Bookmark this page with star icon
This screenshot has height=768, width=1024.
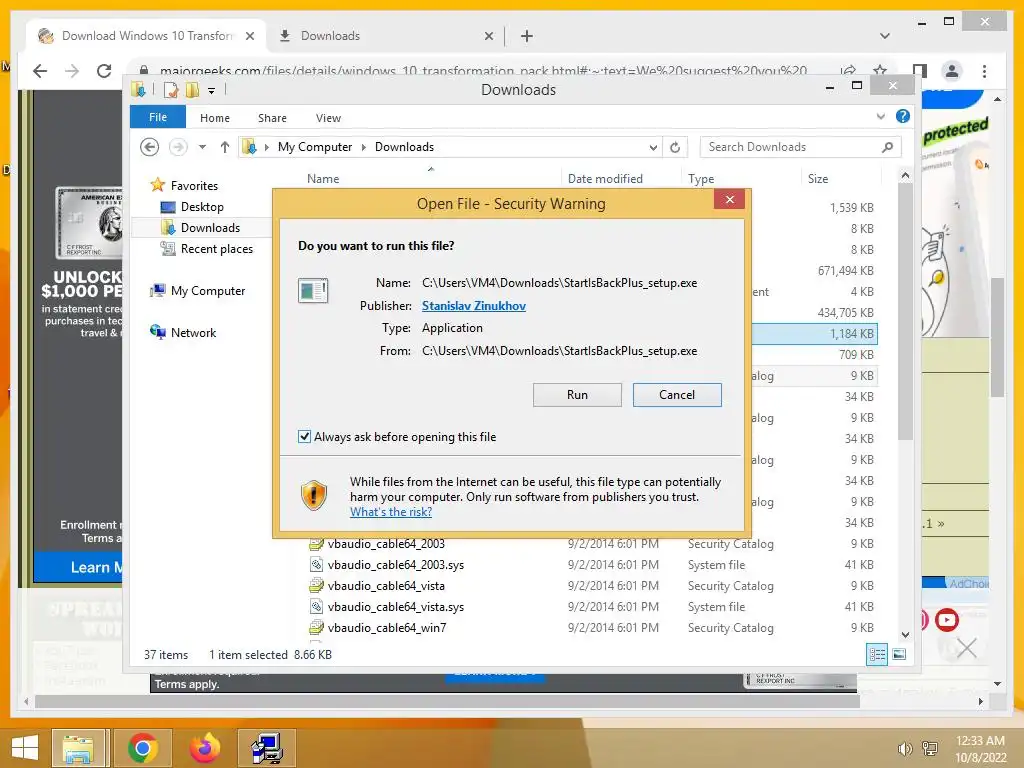pos(880,71)
